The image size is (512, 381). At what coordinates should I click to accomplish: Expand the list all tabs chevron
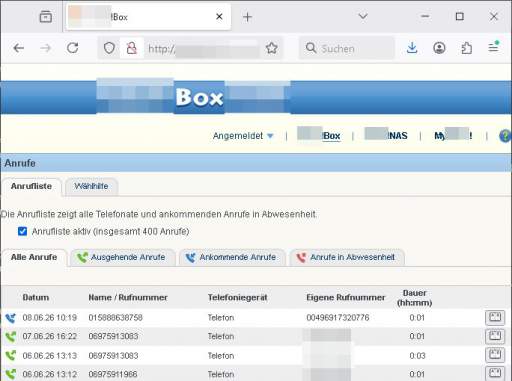(x=363, y=16)
